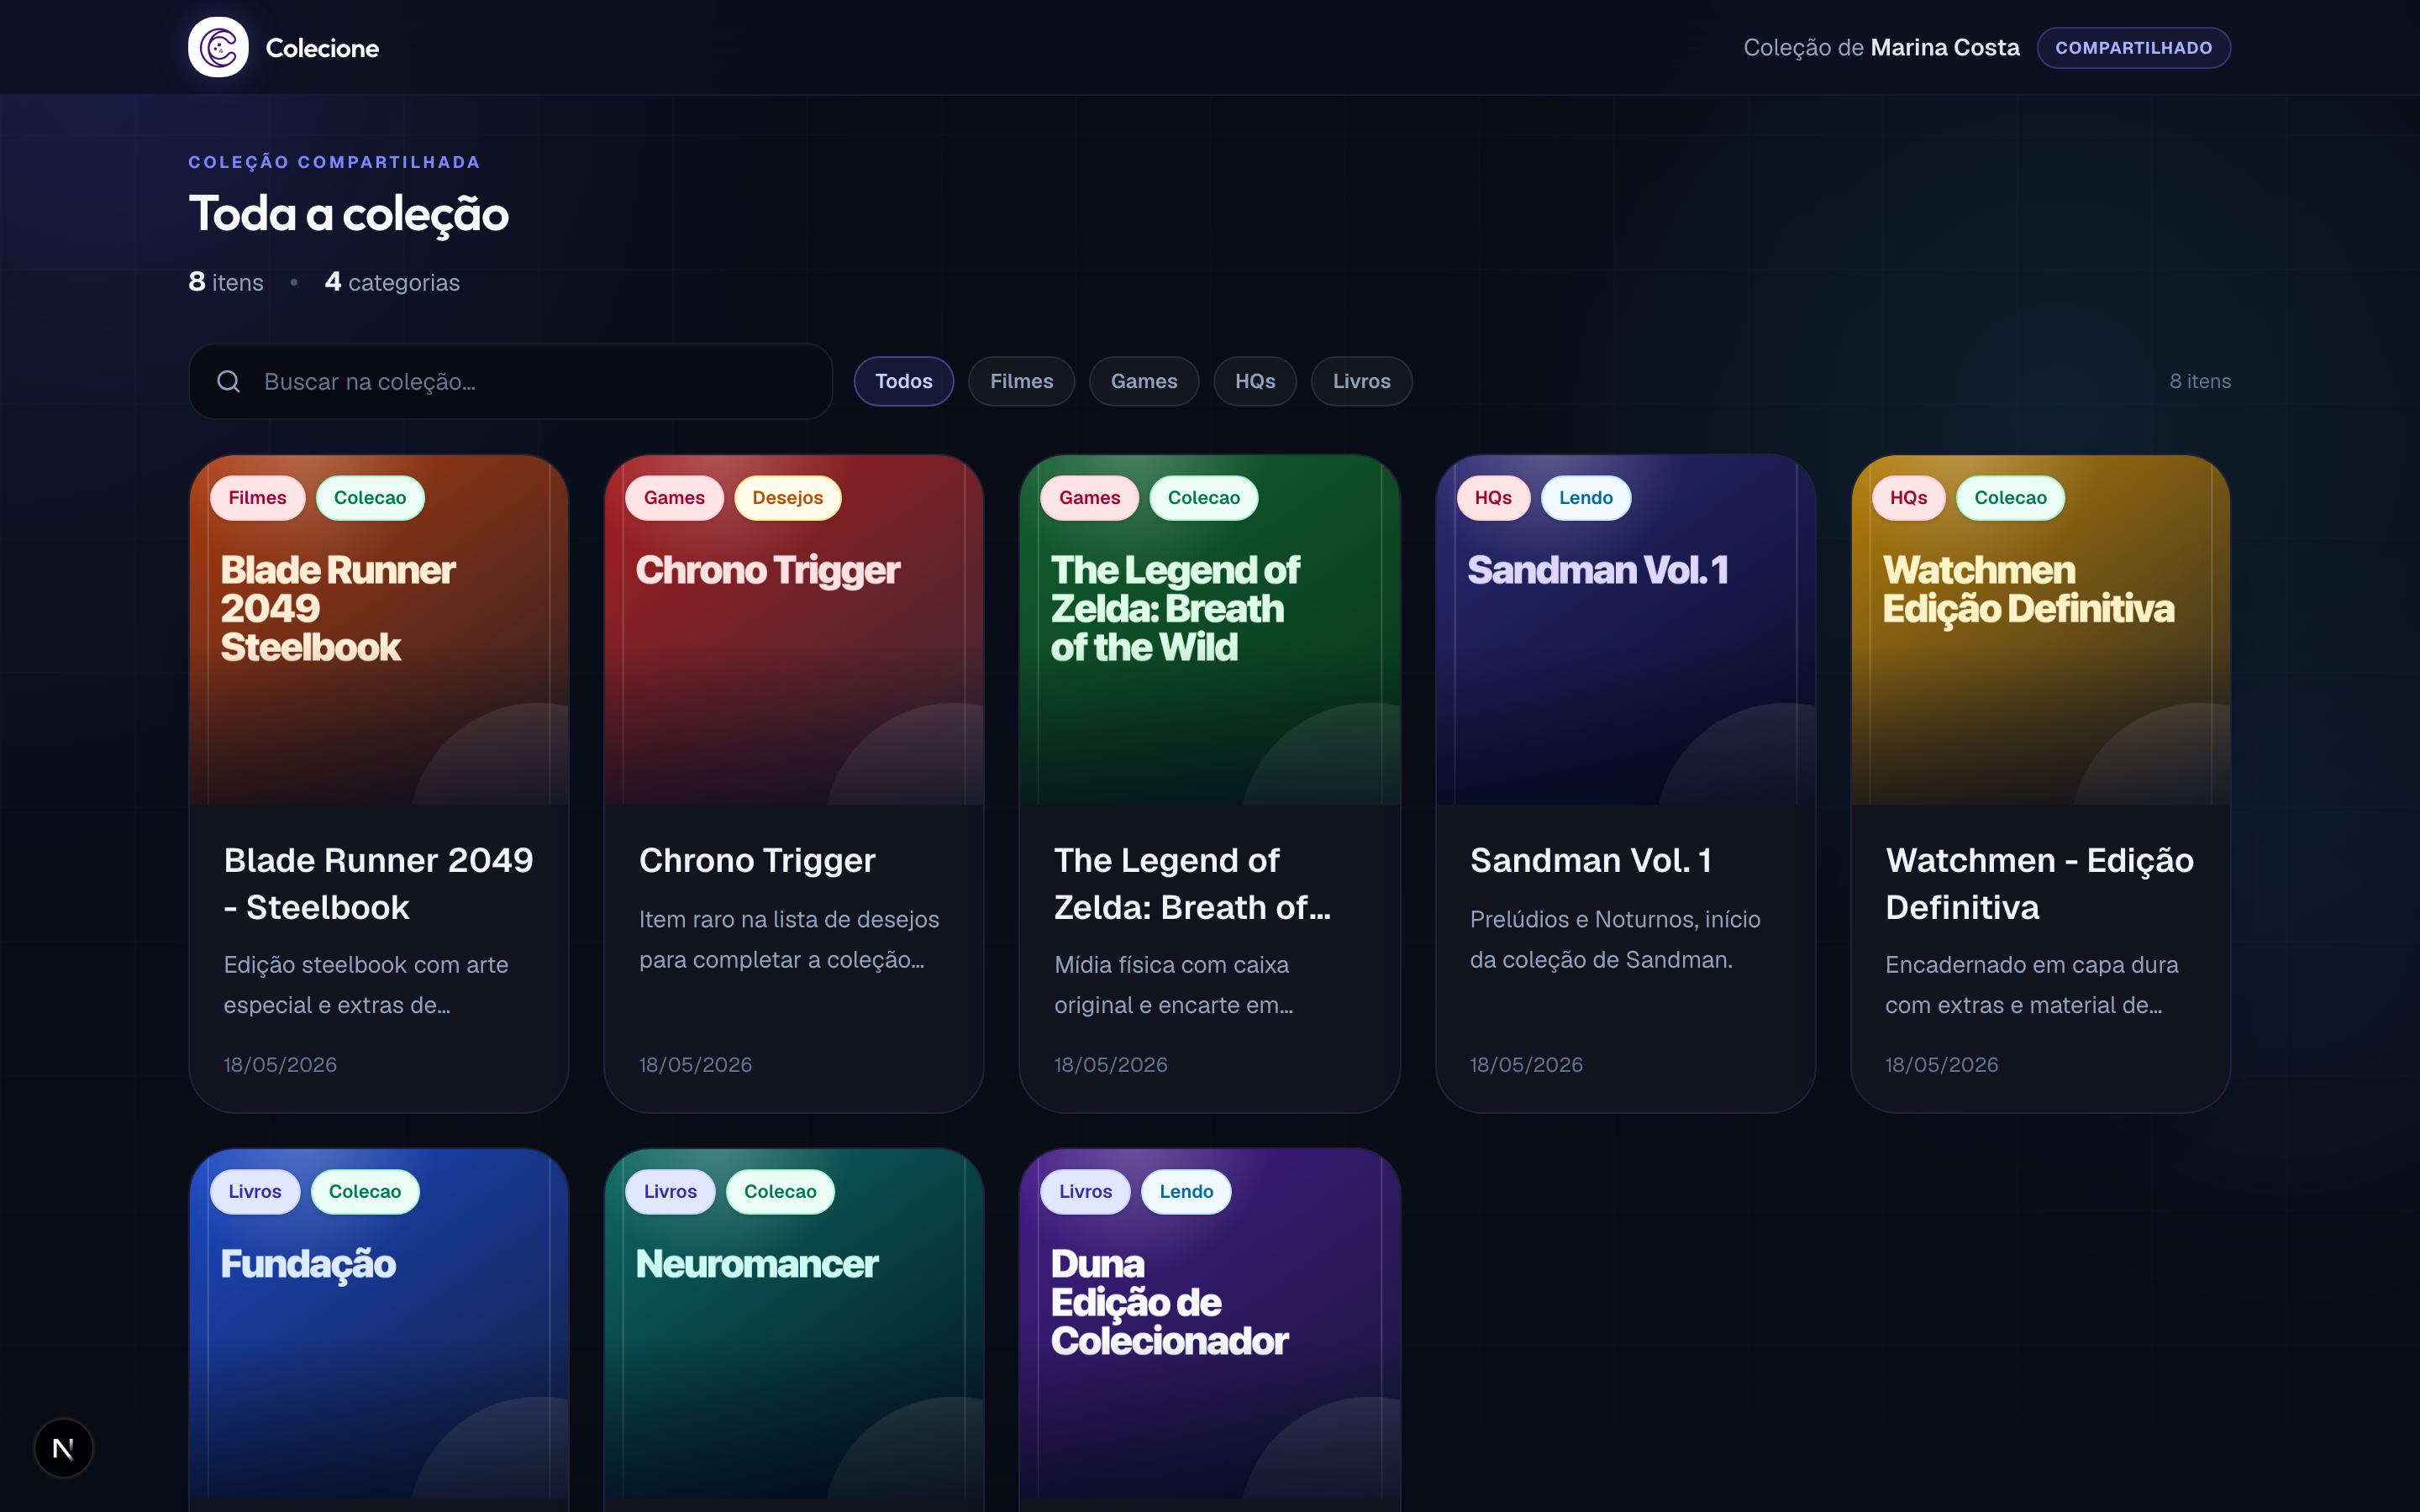Click the 'COLEÇÃO COMPARTILHADA' label

click(334, 162)
